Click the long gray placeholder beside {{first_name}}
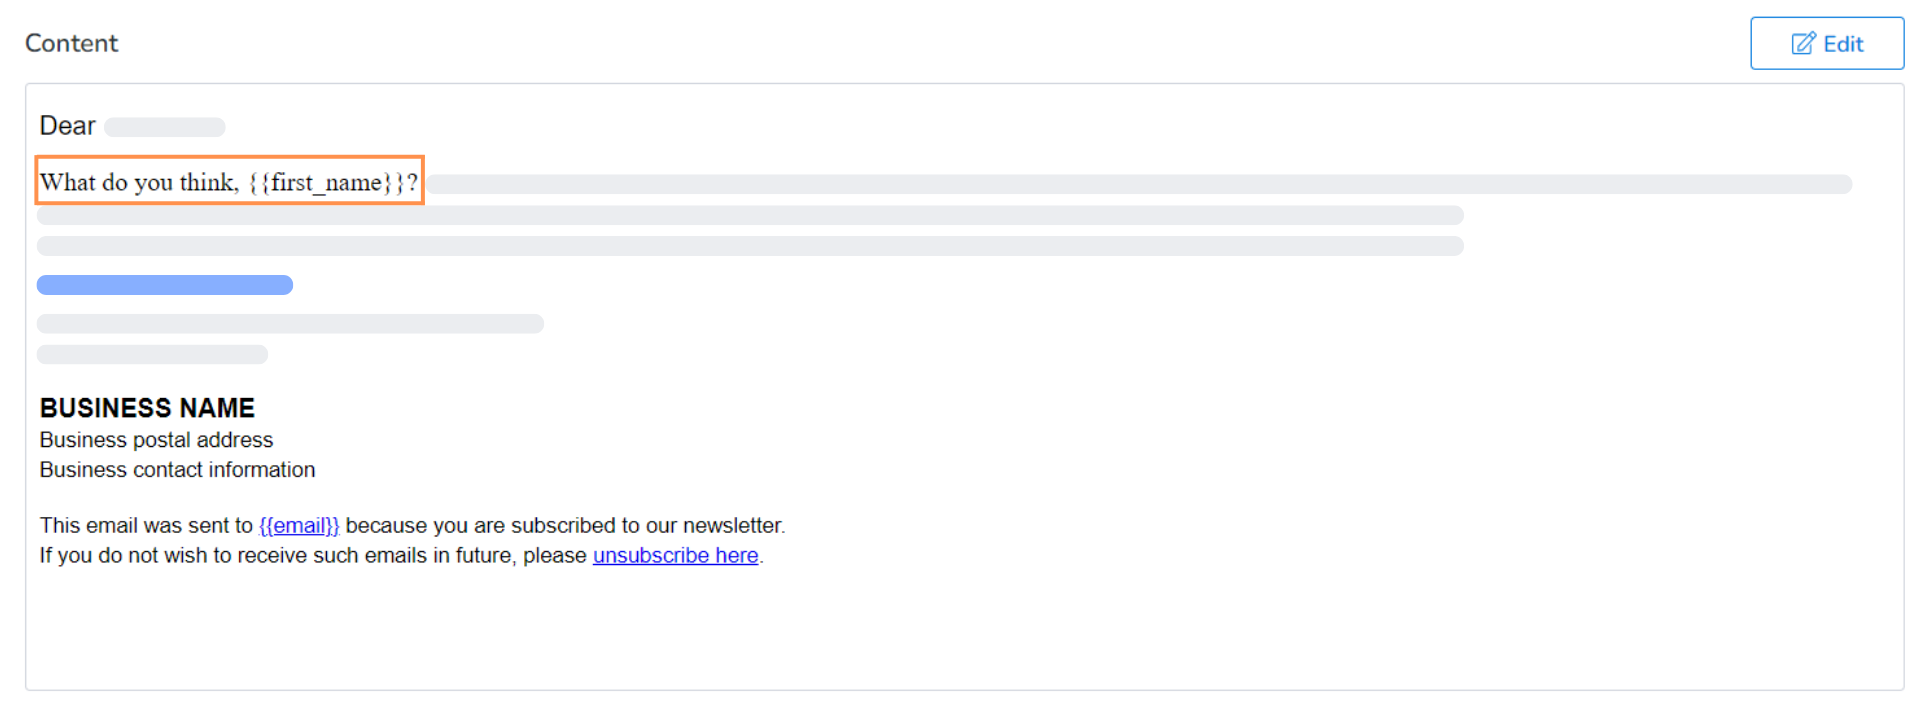Viewport: 1920px width, 713px height. 1138,184
